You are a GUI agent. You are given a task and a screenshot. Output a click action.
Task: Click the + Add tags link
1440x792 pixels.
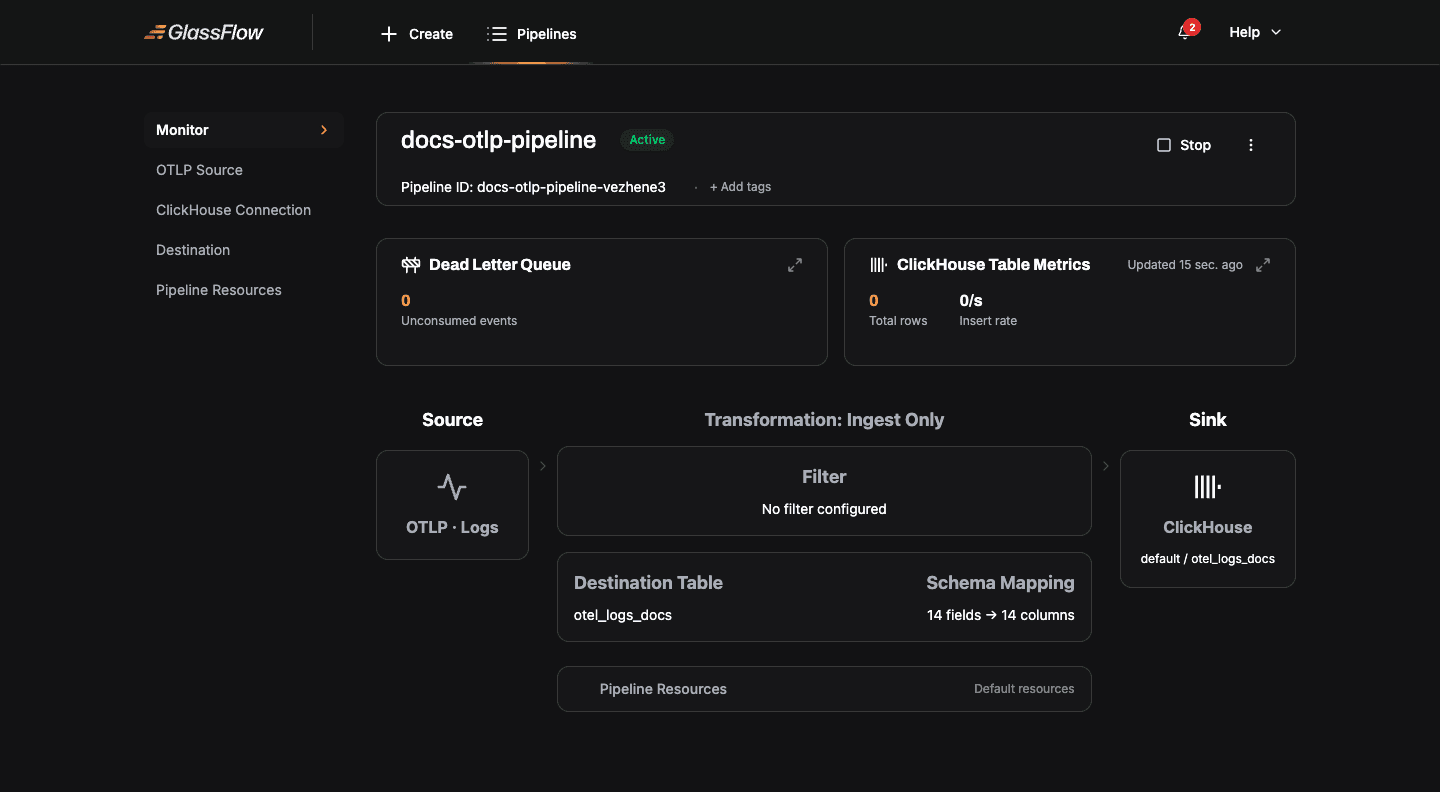pyautogui.click(x=740, y=187)
